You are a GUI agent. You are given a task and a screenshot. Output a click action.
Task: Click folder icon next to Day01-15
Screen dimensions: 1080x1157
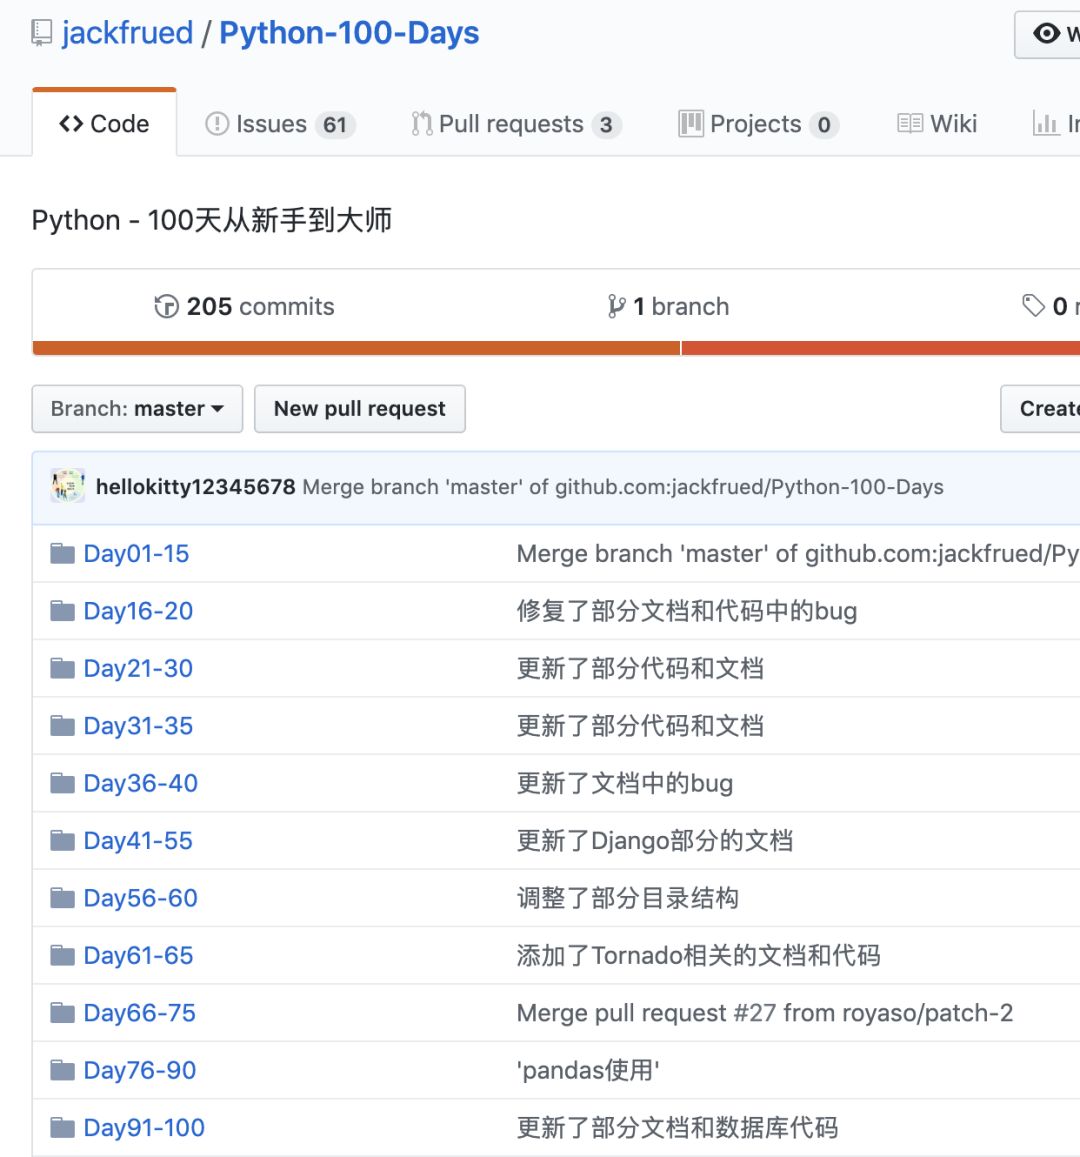click(x=63, y=553)
